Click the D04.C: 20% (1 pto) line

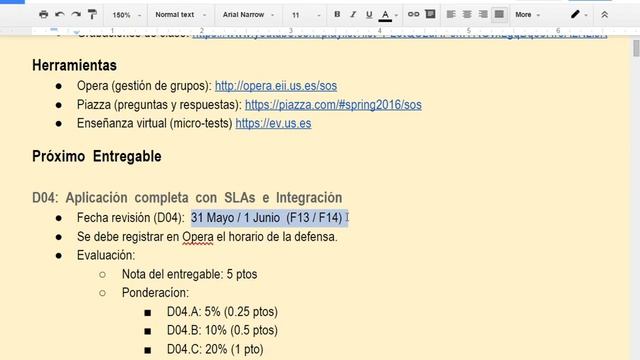215,349
